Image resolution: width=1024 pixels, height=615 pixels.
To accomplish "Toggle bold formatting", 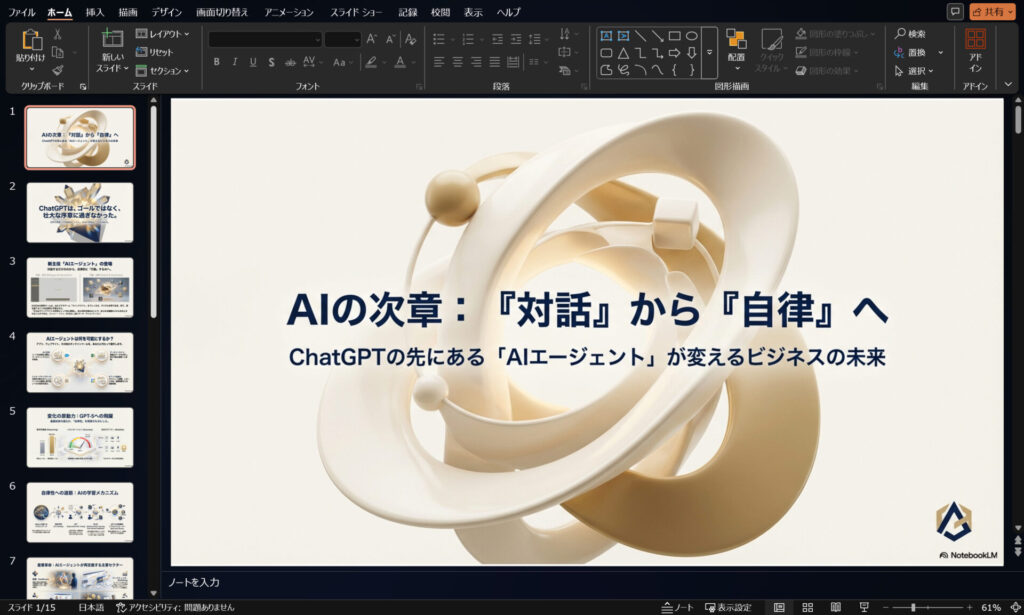I will coord(218,61).
